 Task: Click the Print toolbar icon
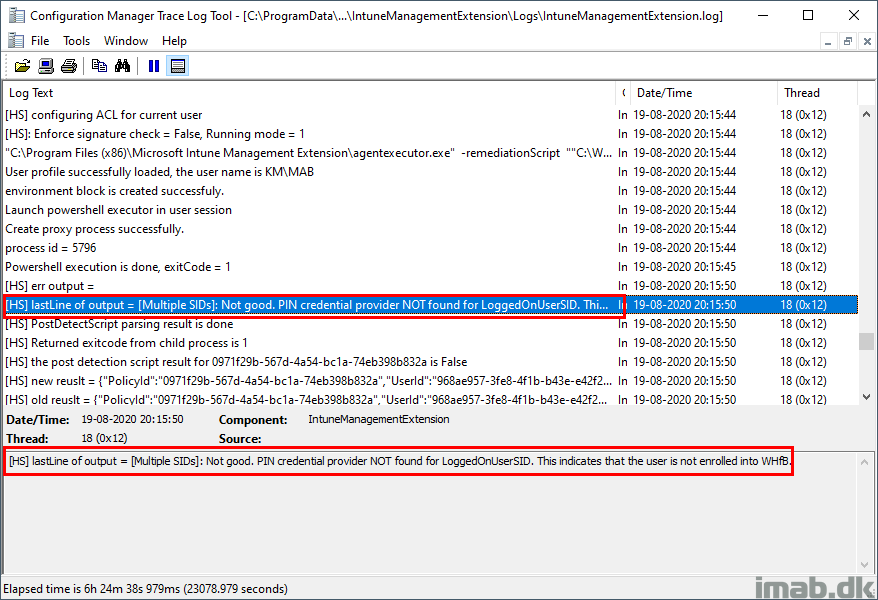[x=69, y=66]
